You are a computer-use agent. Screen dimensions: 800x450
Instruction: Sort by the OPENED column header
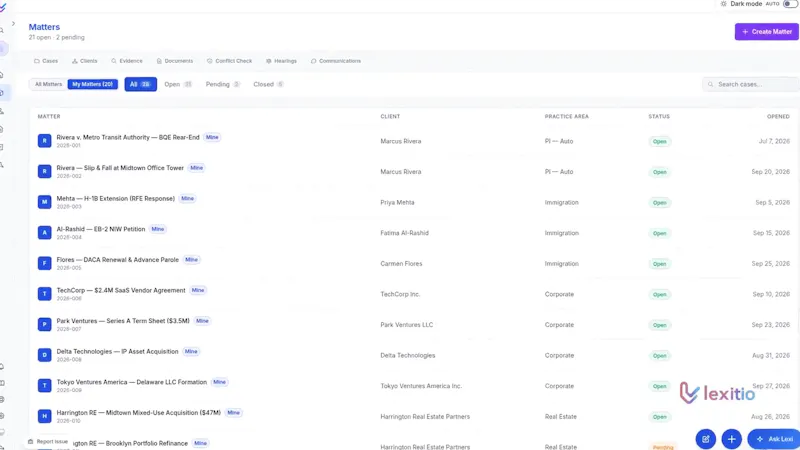tap(778, 116)
